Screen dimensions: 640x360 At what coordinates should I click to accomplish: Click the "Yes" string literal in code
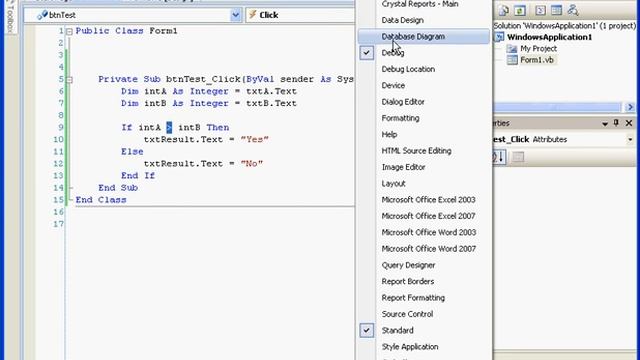tap(254, 140)
